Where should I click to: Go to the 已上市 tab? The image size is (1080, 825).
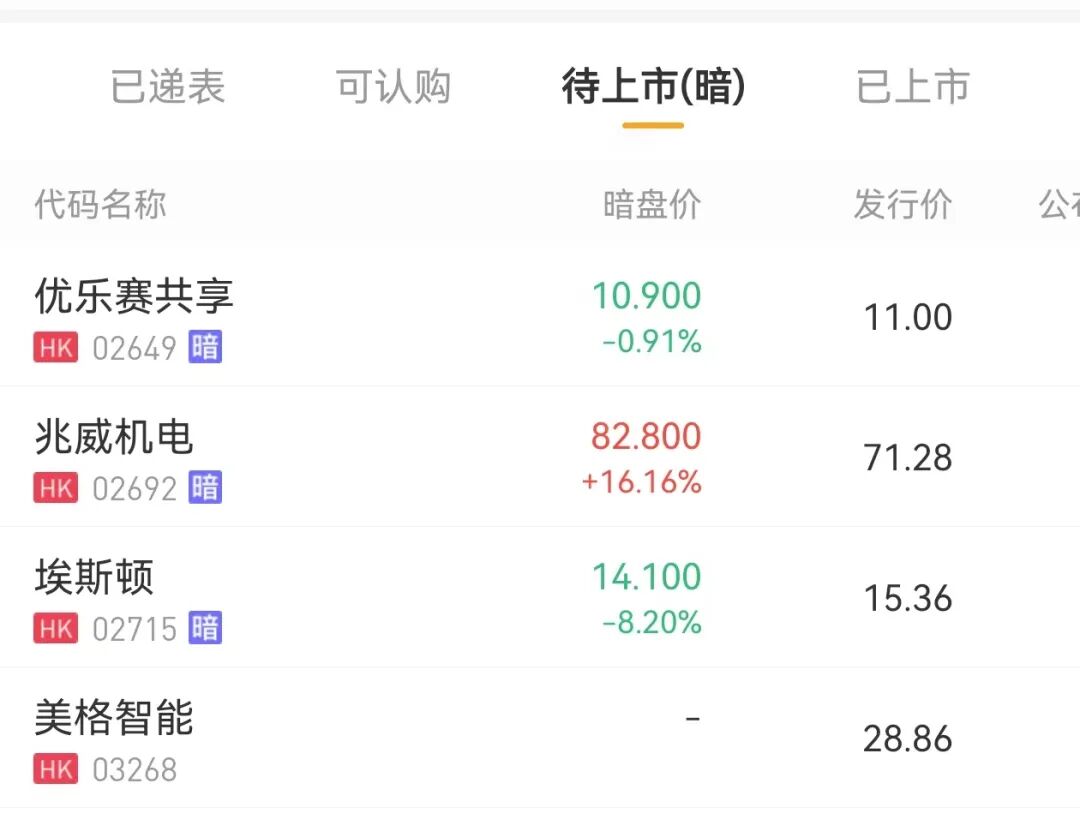pyautogui.click(x=913, y=87)
